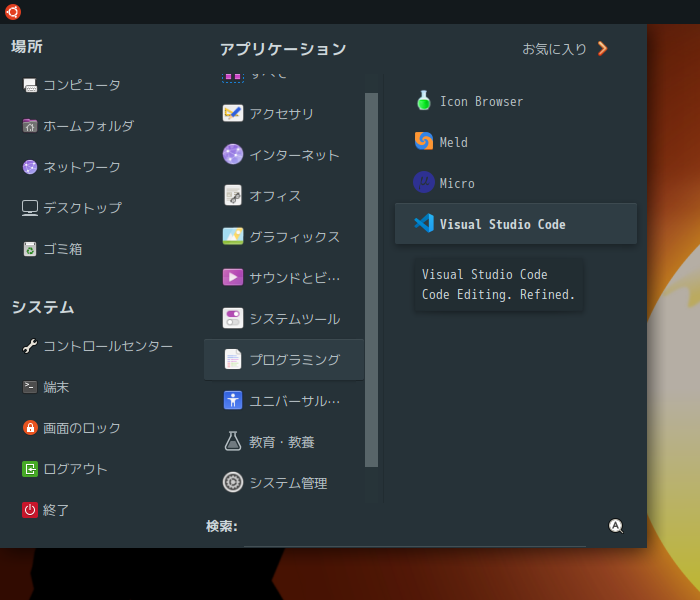
Task: Switch to お気に入り favorites view
Action: pos(554,49)
